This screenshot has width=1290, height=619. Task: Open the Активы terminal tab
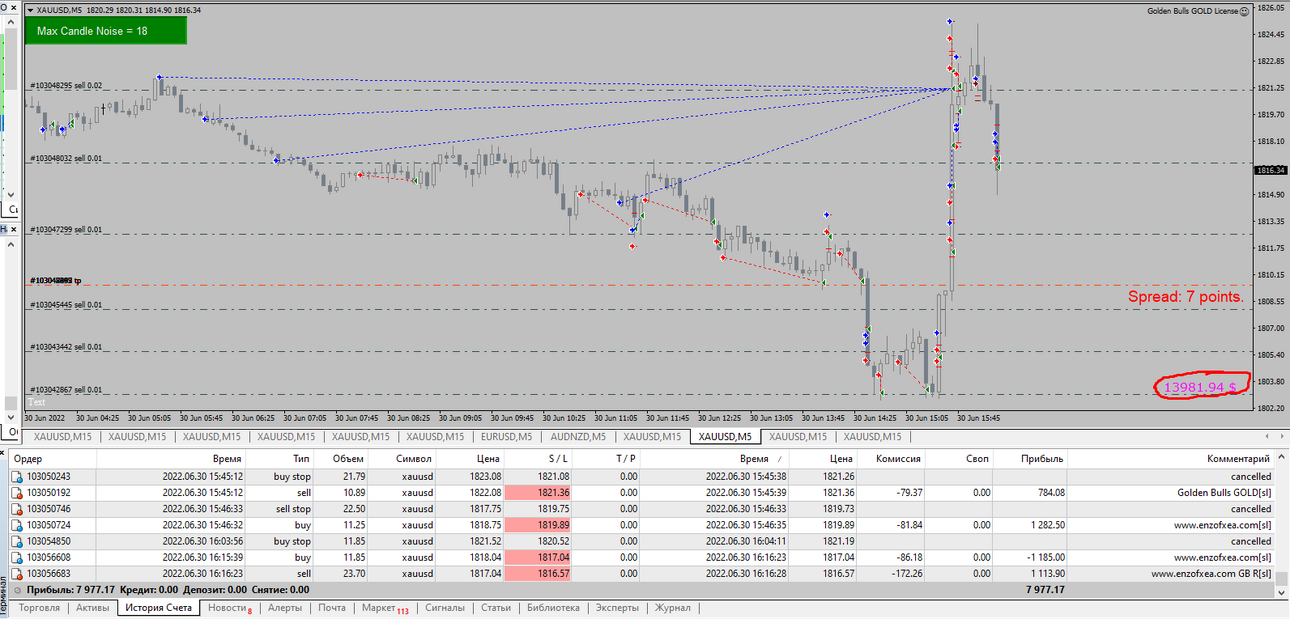tap(93, 608)
